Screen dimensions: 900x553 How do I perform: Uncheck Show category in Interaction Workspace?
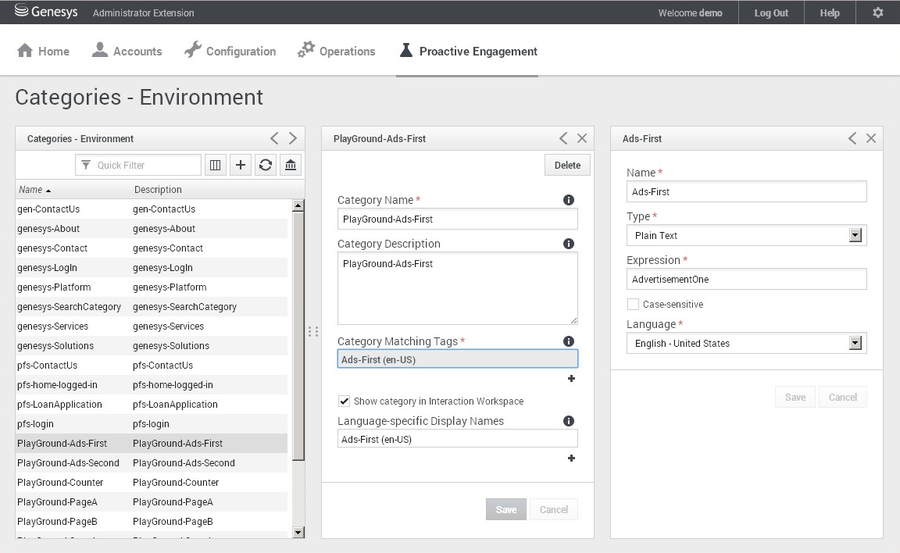[344, 401]
